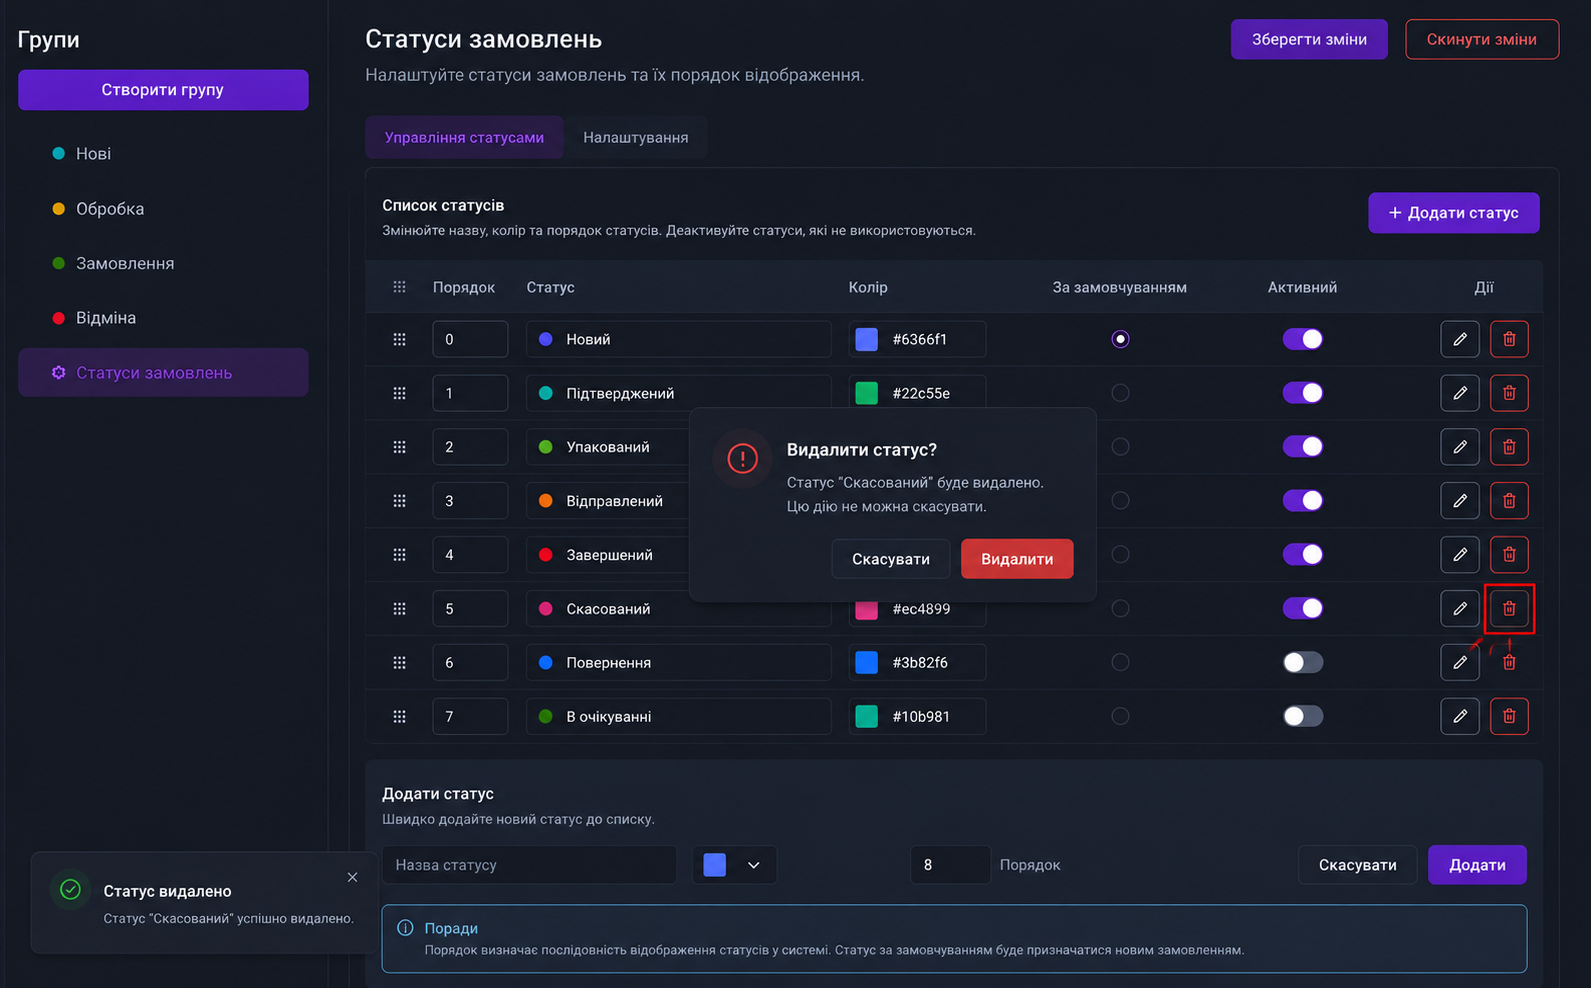This screenshot has width=1591, height=988.
Task: Click the trash icon for Скасований
Action: click(1509, 608)
